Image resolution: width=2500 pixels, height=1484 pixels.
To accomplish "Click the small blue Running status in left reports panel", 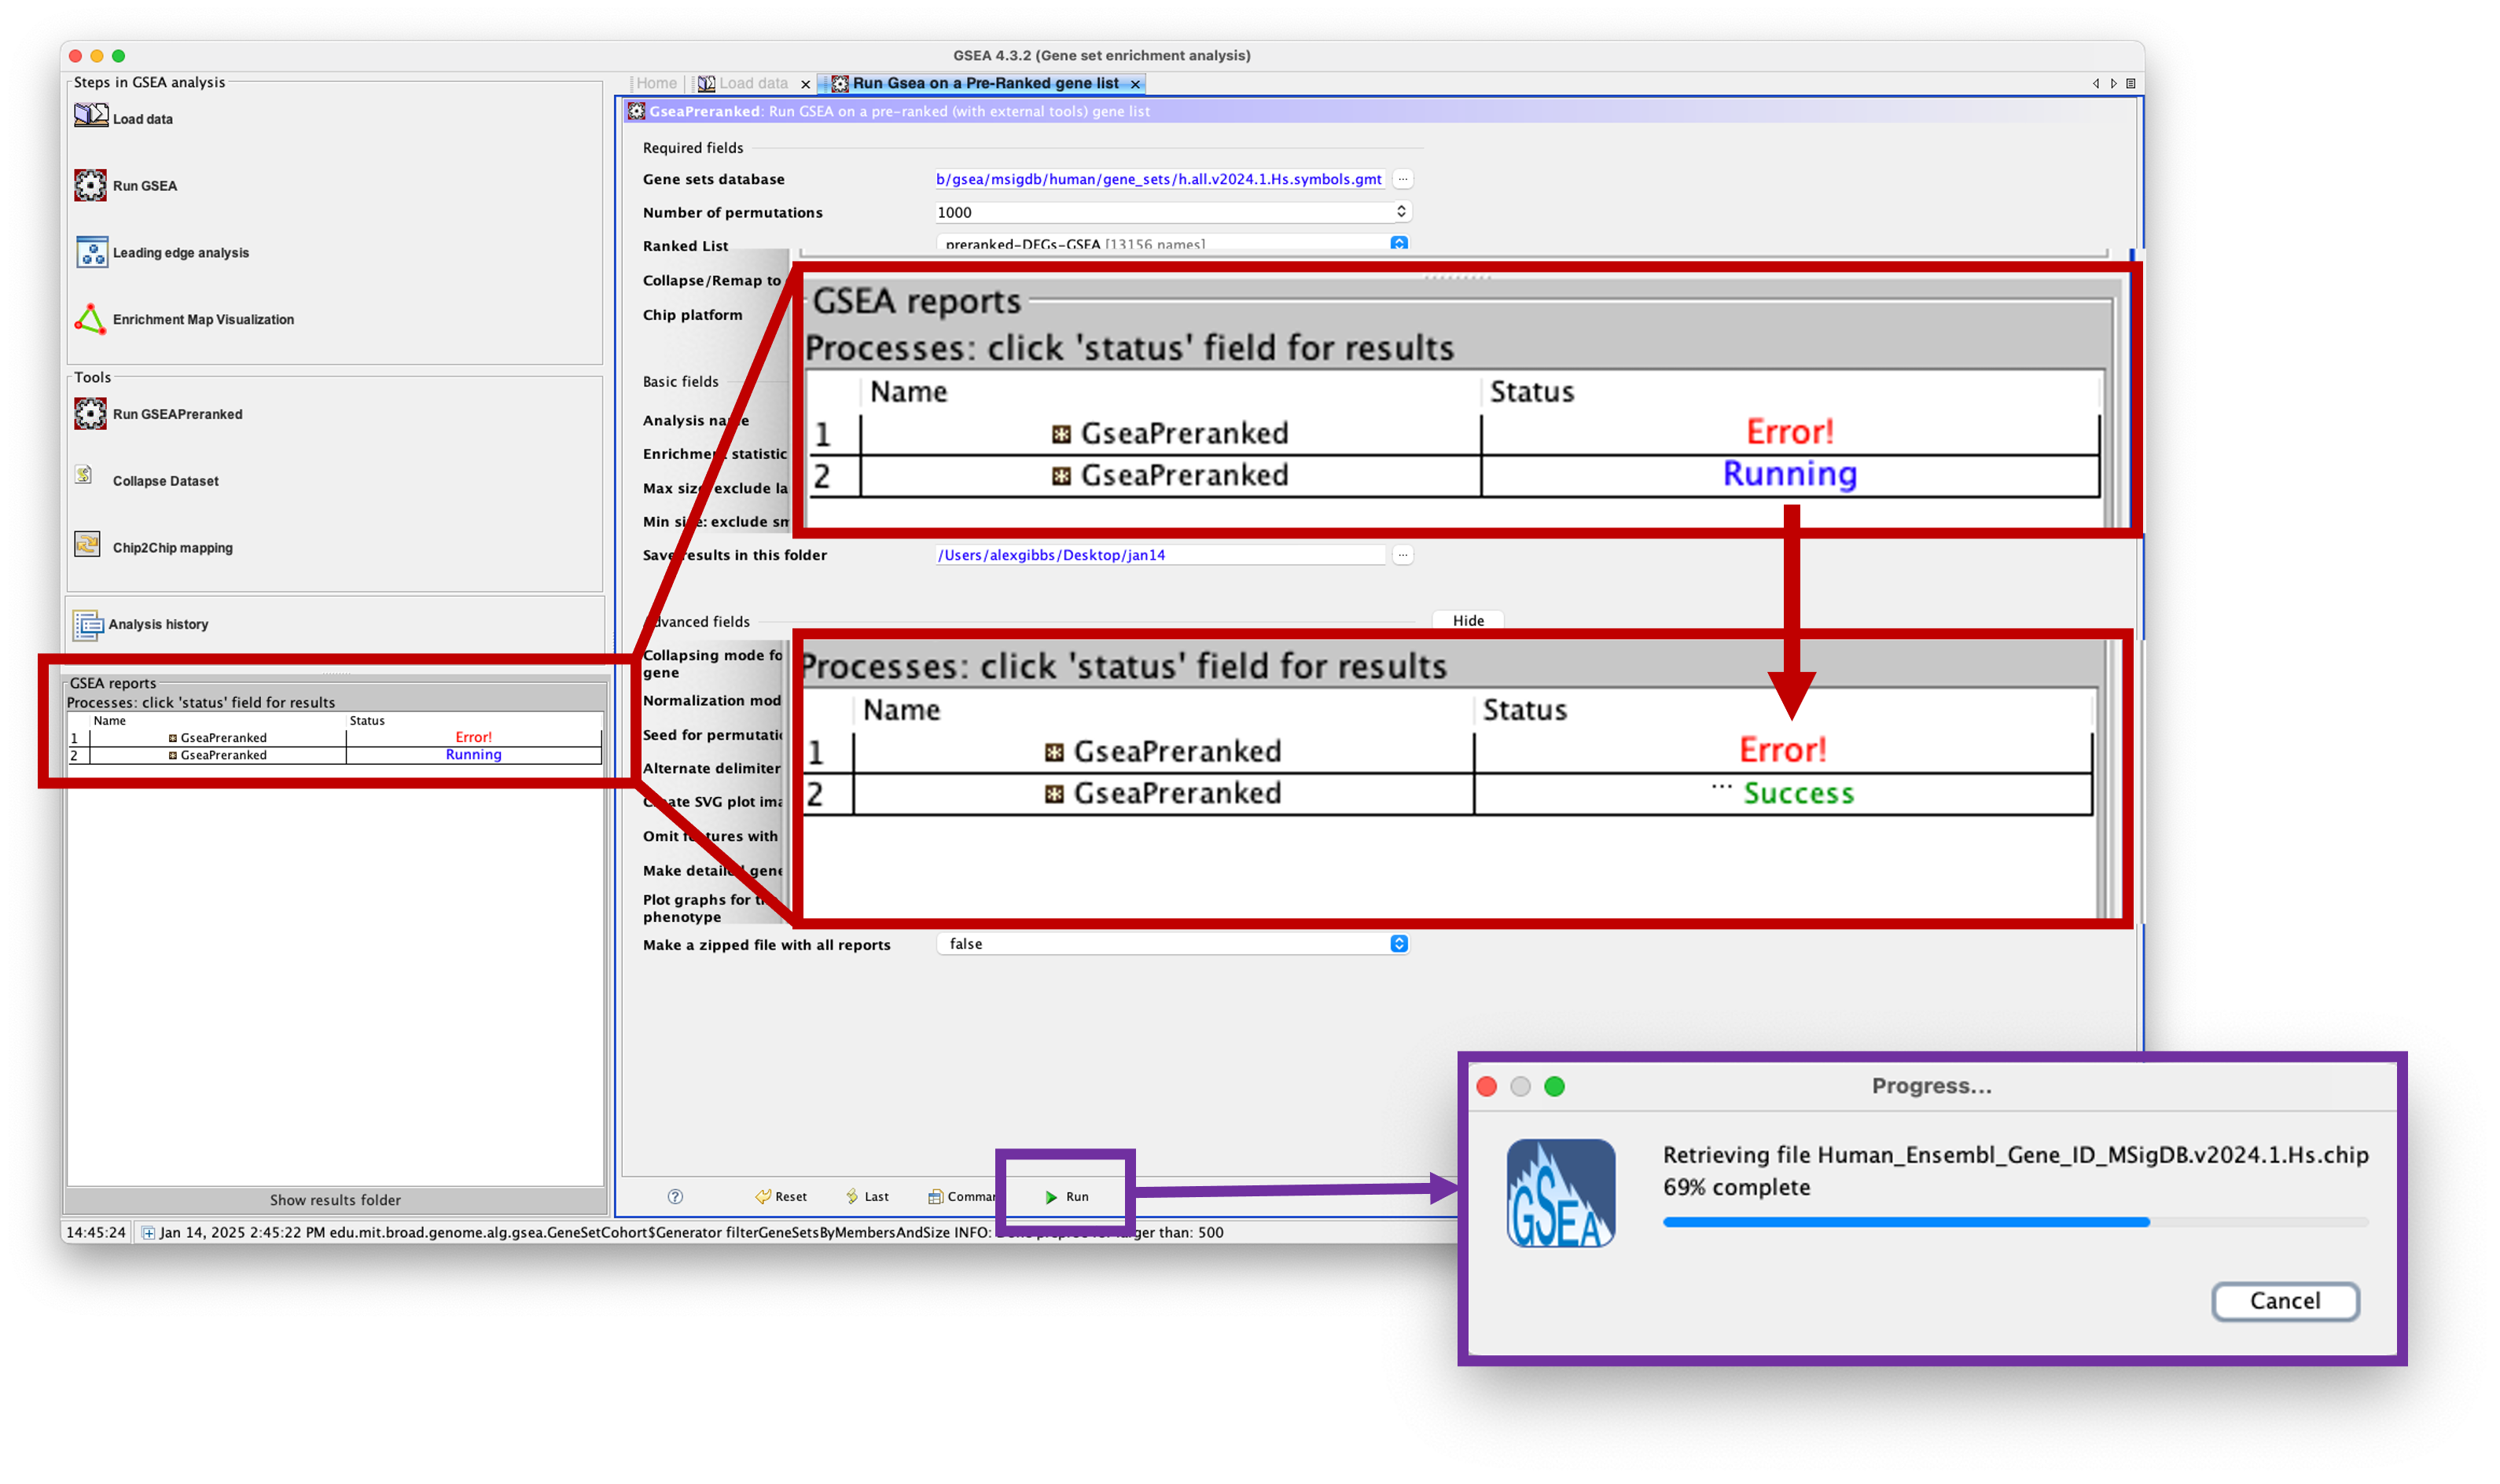I will [473, 754].
